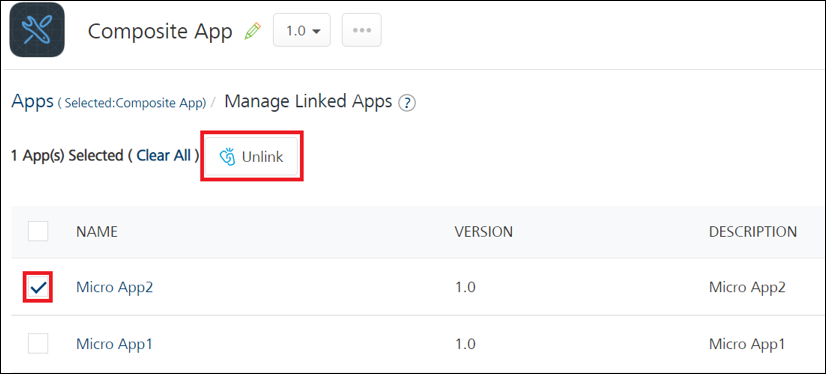Toggle the select-all header checkbox
826x374 pixels.
(38, 231)
